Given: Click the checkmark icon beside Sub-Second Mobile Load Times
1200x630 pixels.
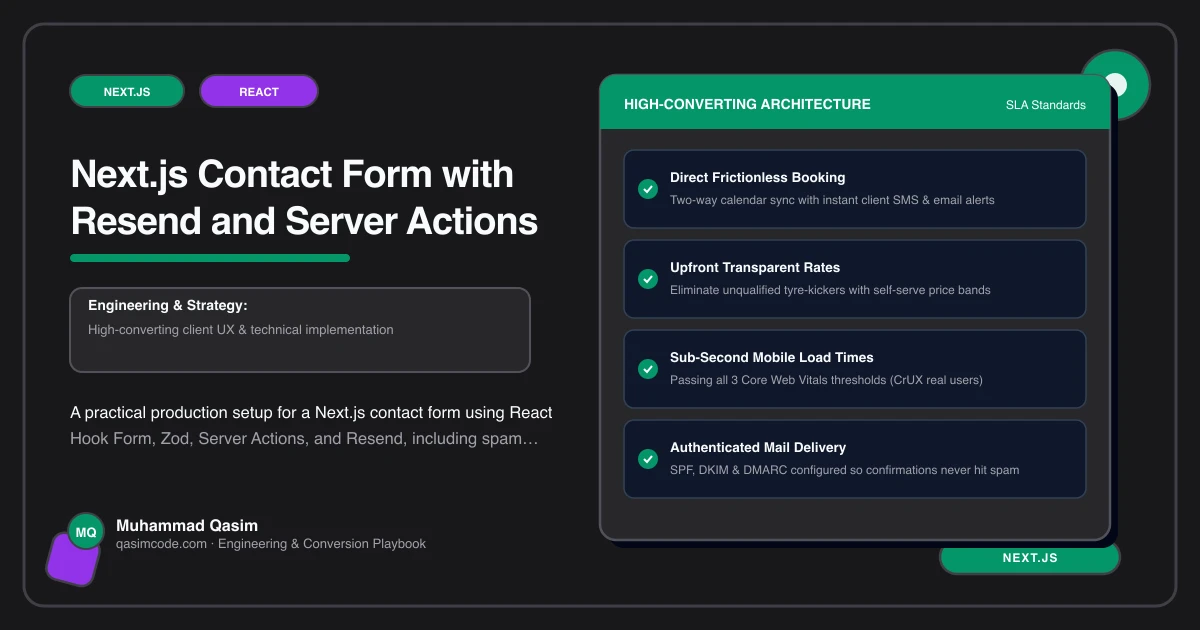Looking at the screenshot, I should coord(648,369).
